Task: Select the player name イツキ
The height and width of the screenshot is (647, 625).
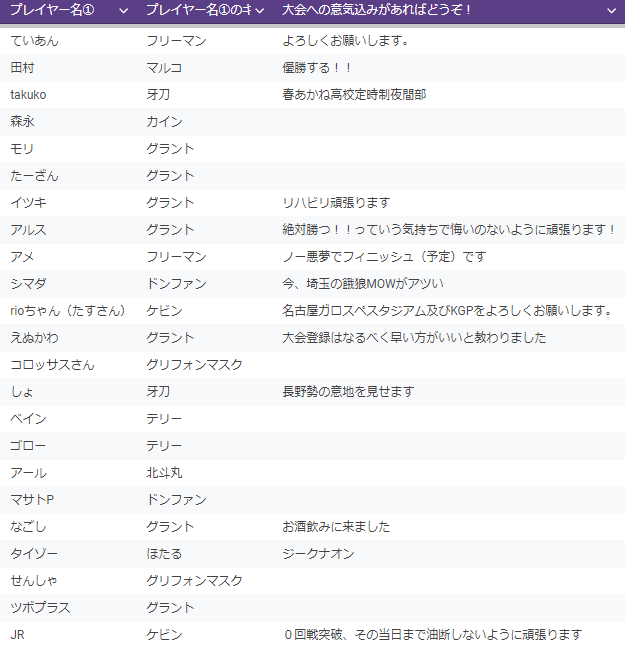Action: tap(28, 203)
